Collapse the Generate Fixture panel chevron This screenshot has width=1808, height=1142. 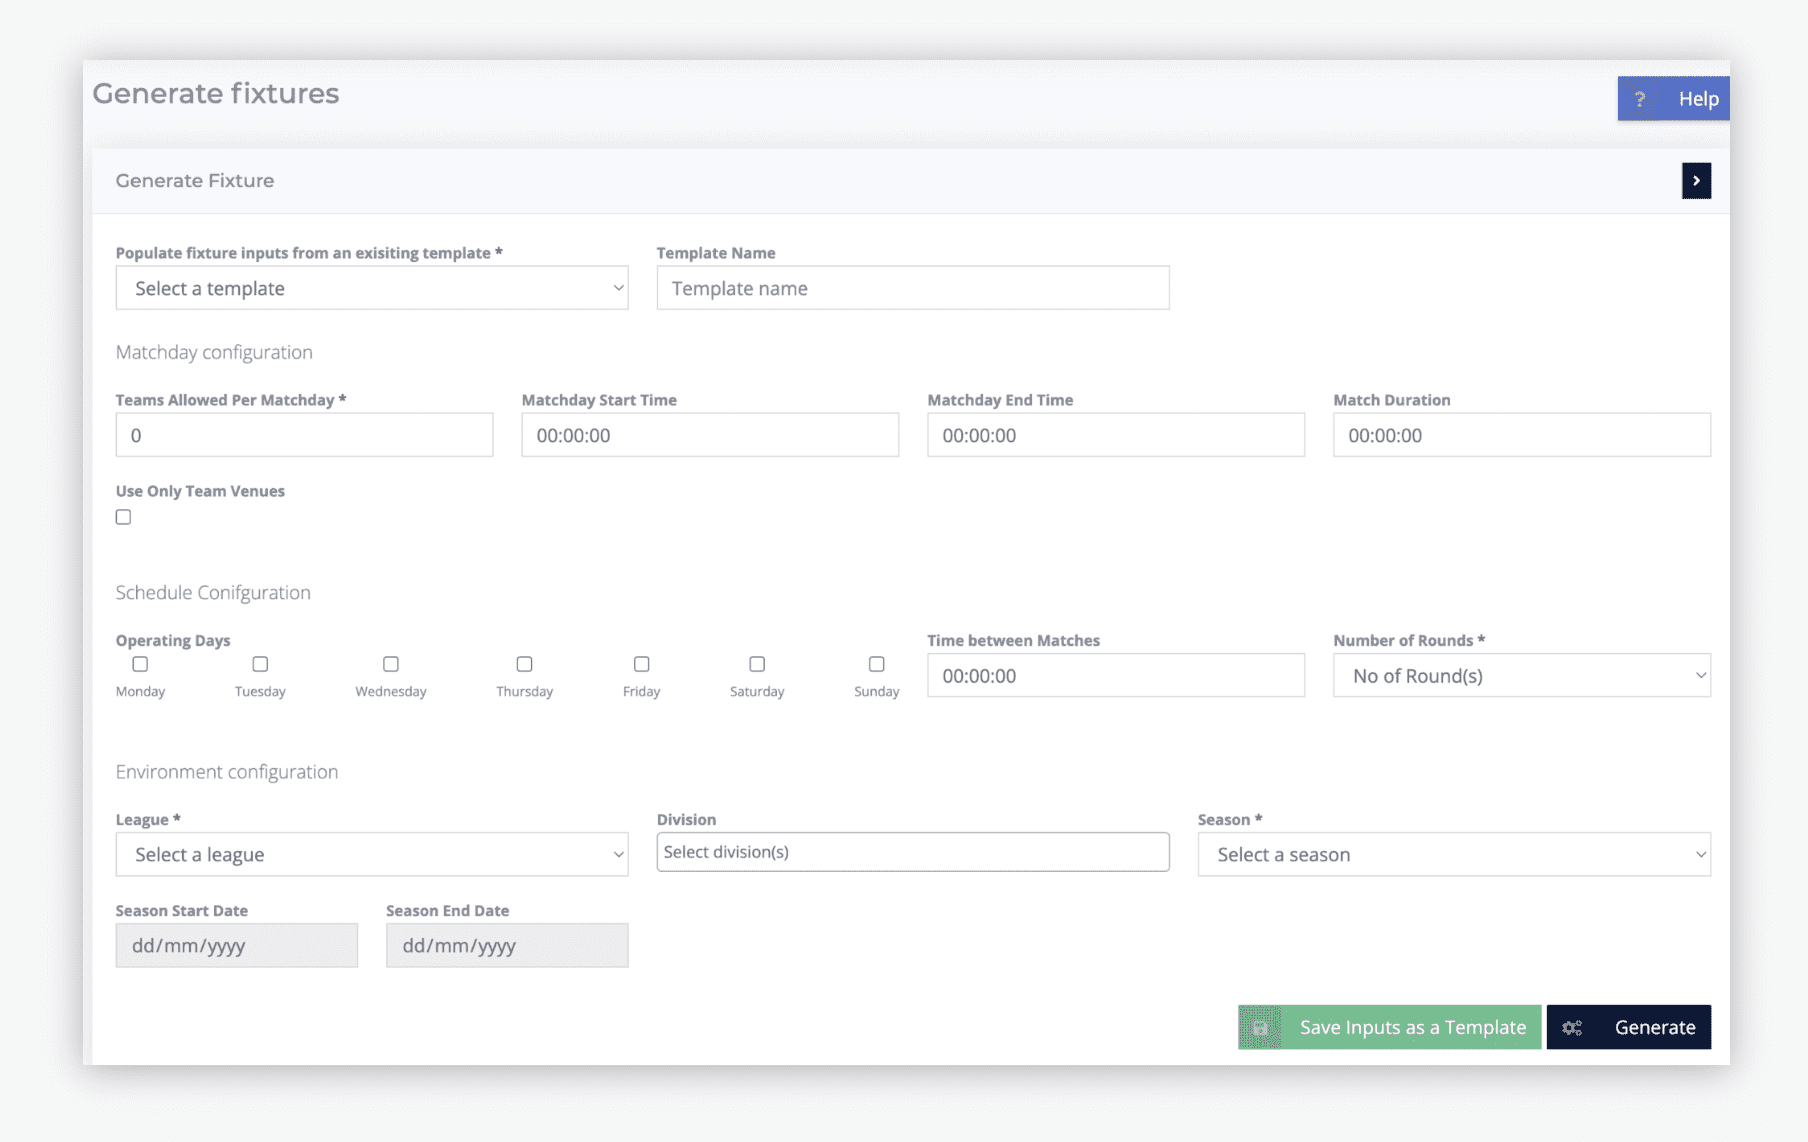(1696, 181)
